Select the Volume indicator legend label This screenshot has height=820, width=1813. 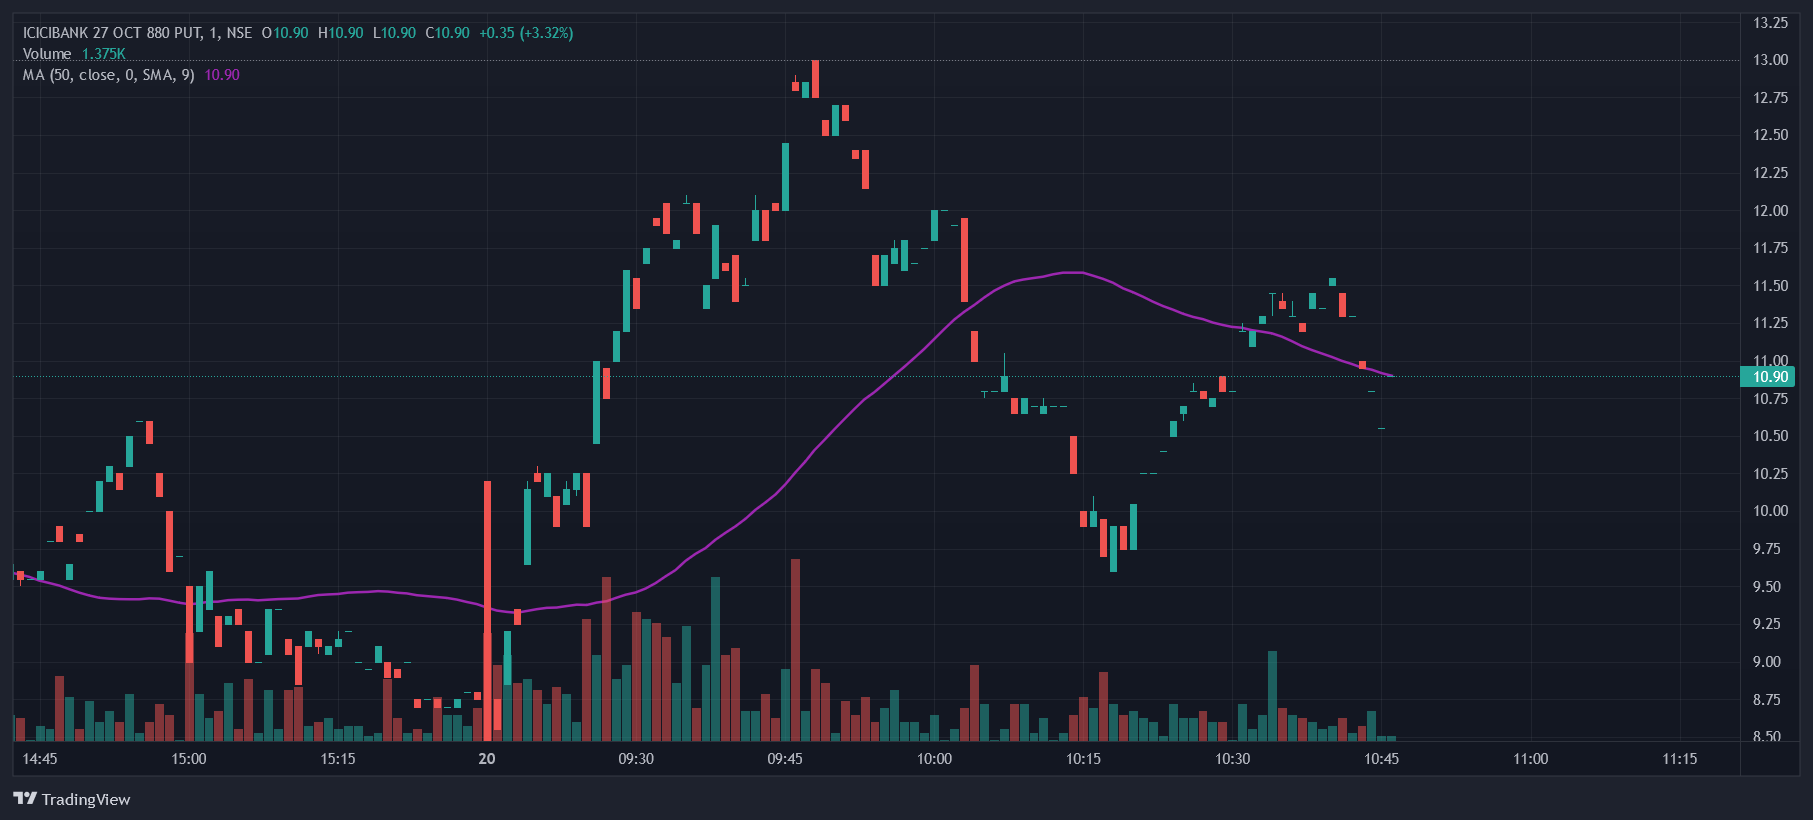pyautogui.click(x=47, y=54)
